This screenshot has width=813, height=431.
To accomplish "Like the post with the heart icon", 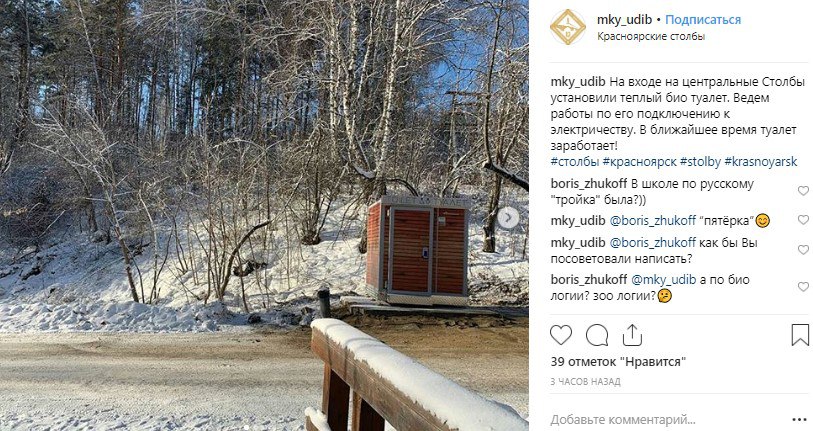I will point(560,336).
